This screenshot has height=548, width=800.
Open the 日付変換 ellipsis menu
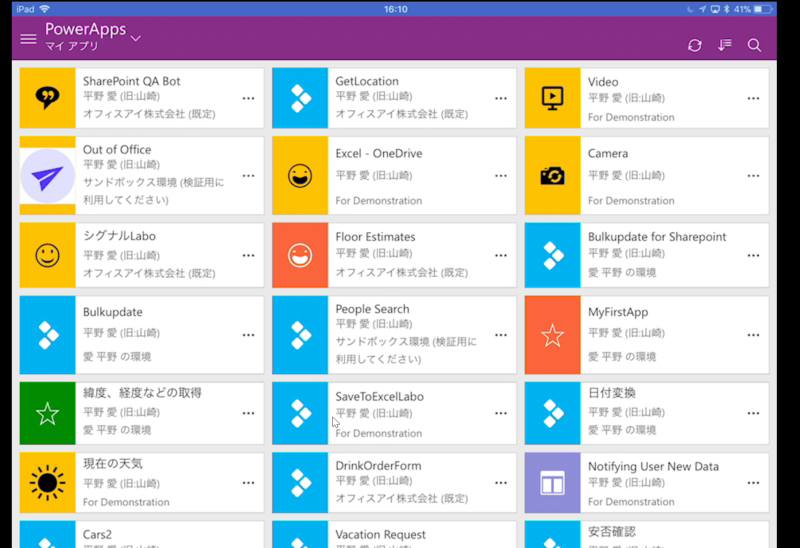point(754,413)
